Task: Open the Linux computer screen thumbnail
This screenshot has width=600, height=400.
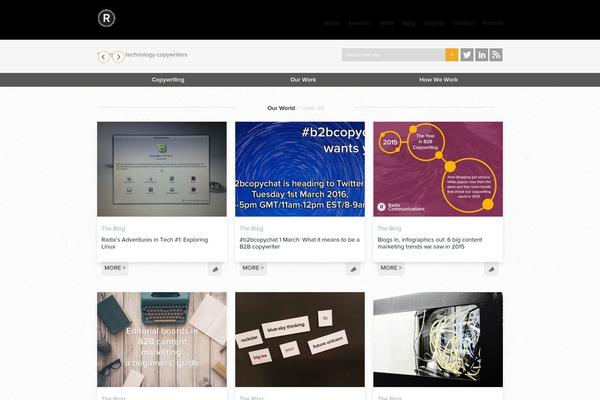Action: click(162, 169)
